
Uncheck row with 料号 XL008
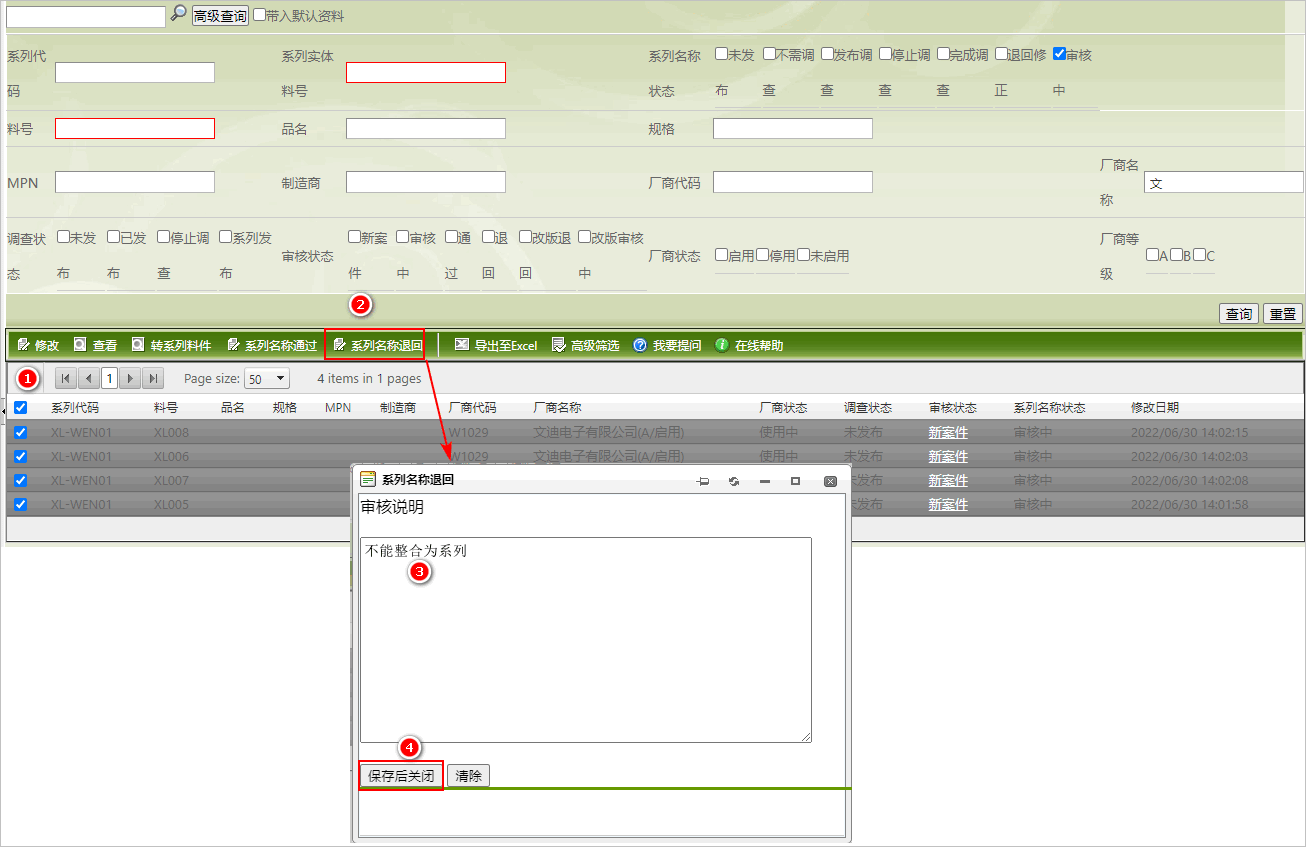tap(20, 432)
